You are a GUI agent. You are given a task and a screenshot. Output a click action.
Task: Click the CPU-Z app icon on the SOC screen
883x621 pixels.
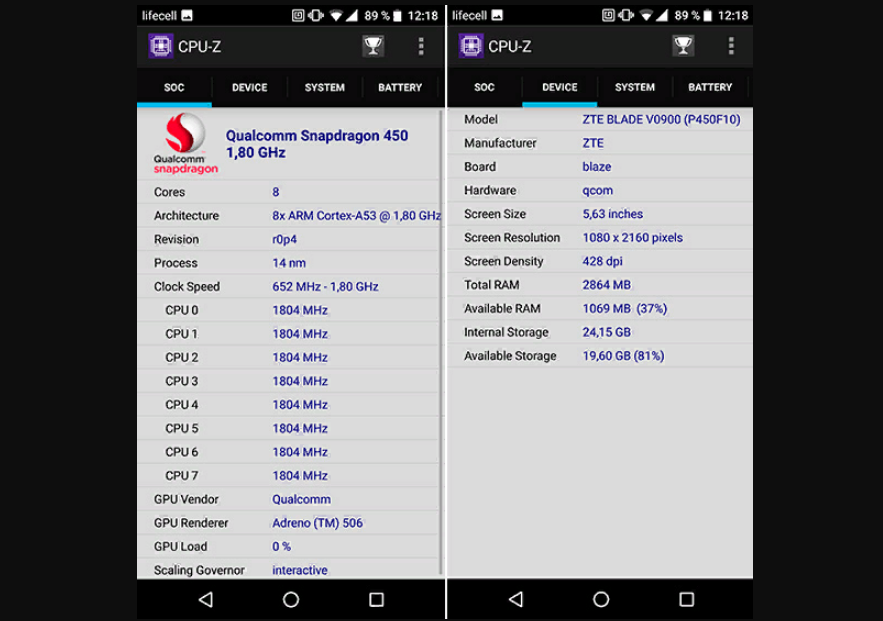pyautogui.click(x=161, y=46)
